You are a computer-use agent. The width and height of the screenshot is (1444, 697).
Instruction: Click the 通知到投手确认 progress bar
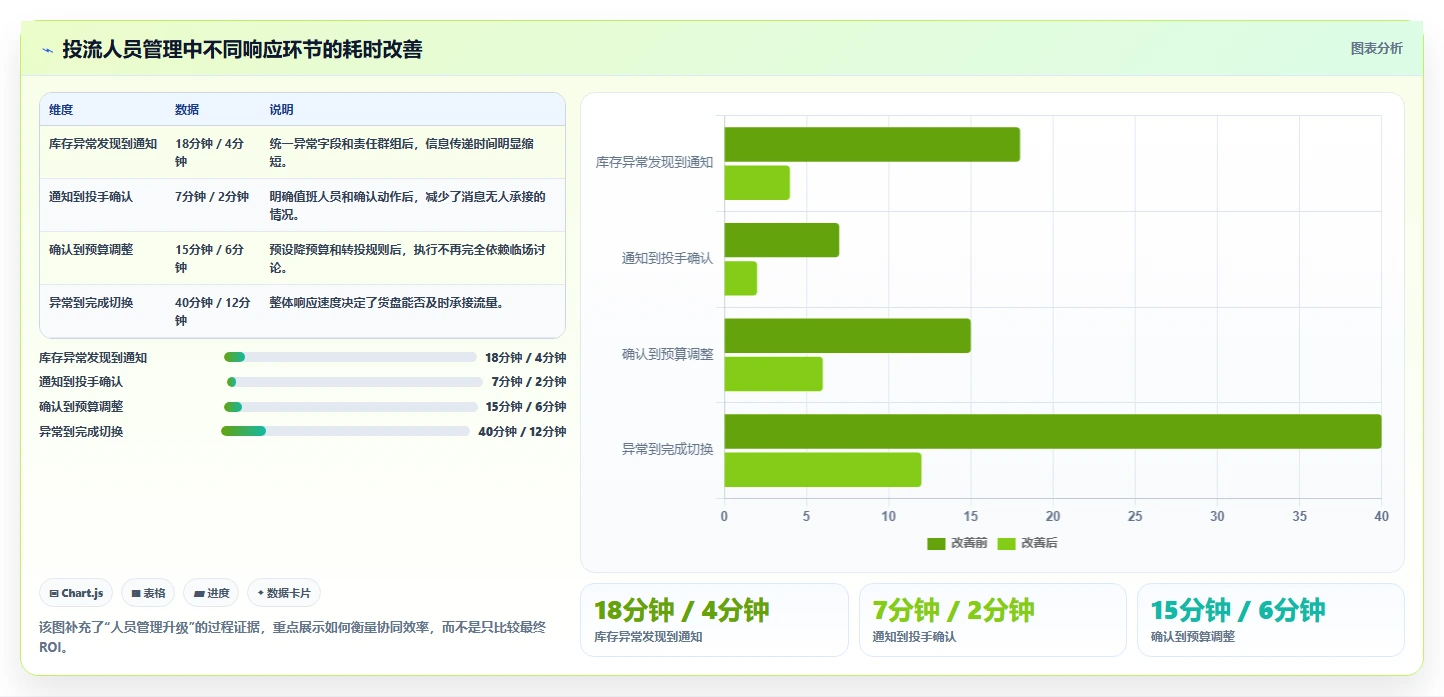click(x=355, y=382)
